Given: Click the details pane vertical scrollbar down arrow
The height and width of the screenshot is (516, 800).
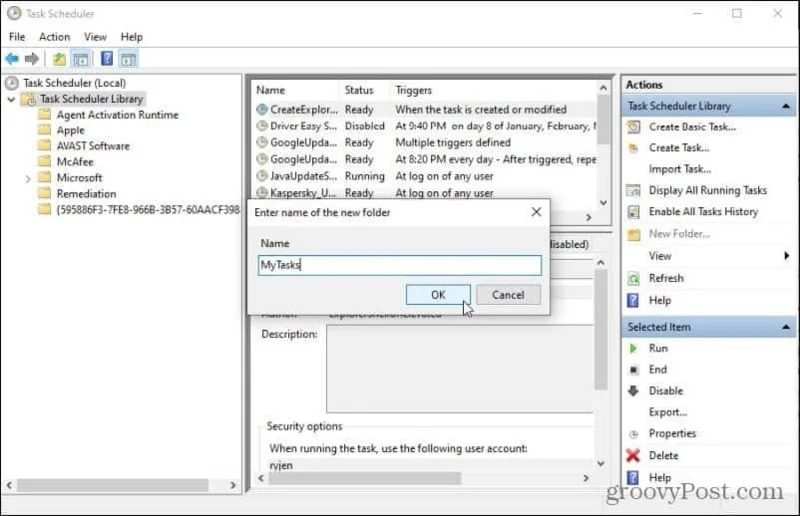Looking at the screenshot, I should point(601,464).
